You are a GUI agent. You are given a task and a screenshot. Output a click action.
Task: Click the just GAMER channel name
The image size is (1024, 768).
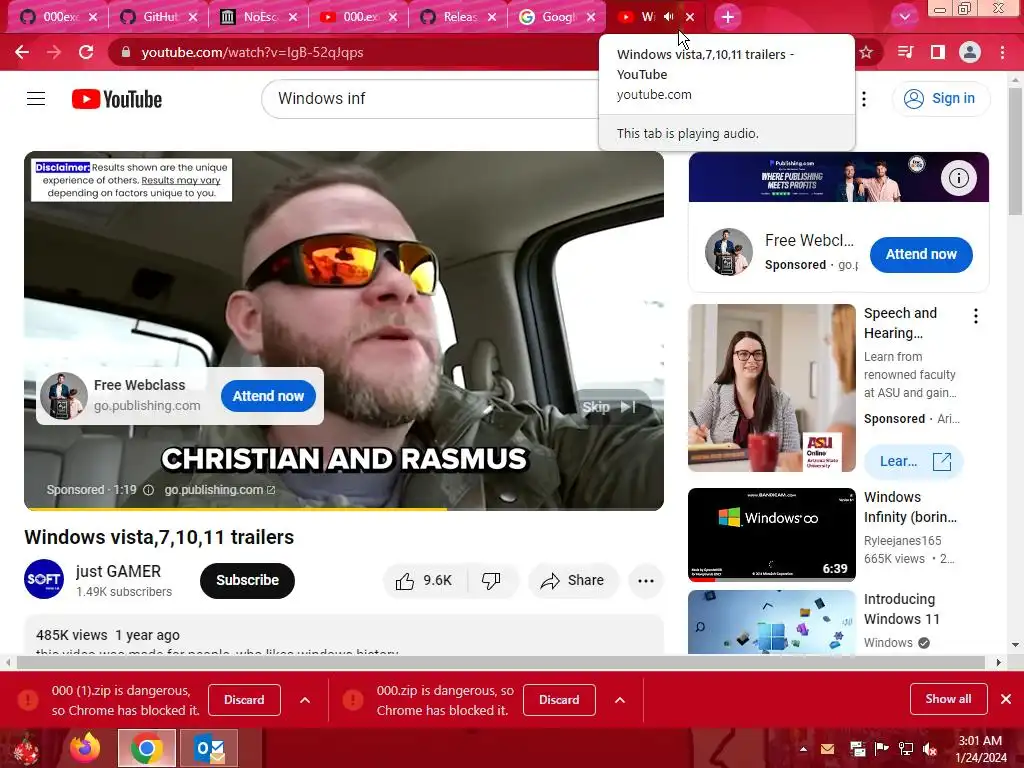click(118, 571)
